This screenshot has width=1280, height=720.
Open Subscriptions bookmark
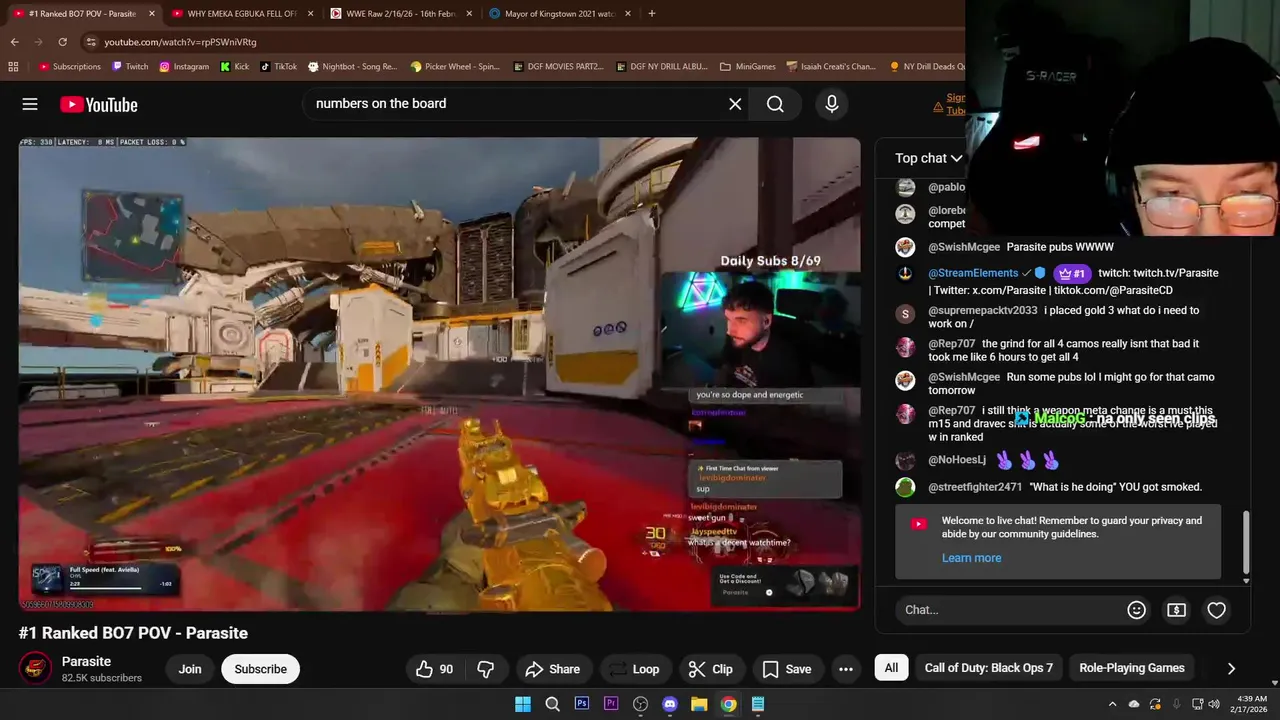(70, 67)
